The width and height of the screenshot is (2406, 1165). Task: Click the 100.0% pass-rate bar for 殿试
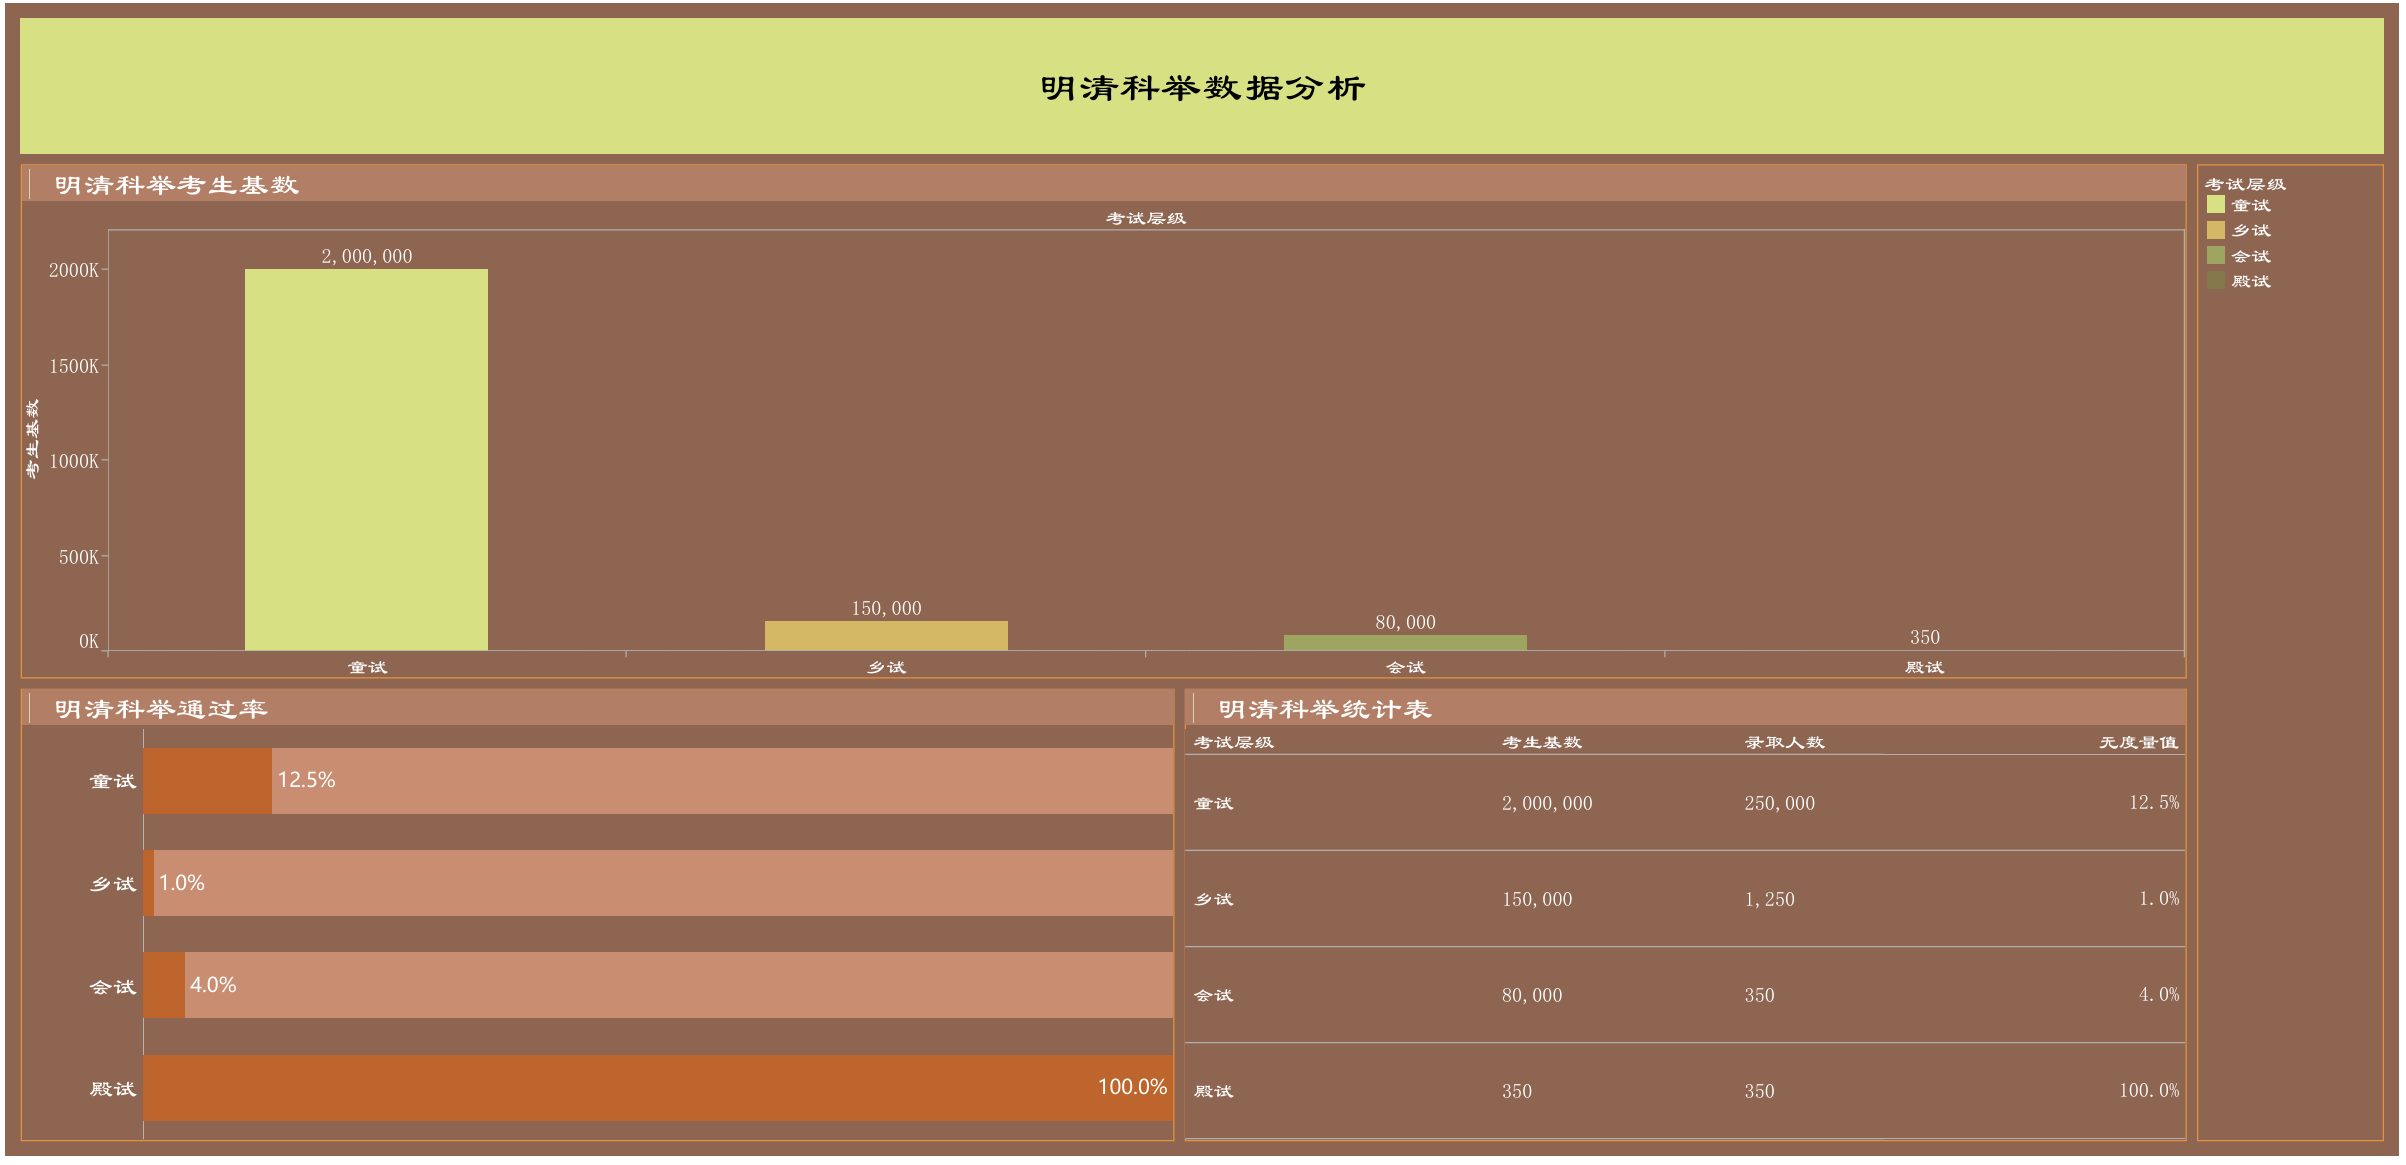tap(657, 1088)
